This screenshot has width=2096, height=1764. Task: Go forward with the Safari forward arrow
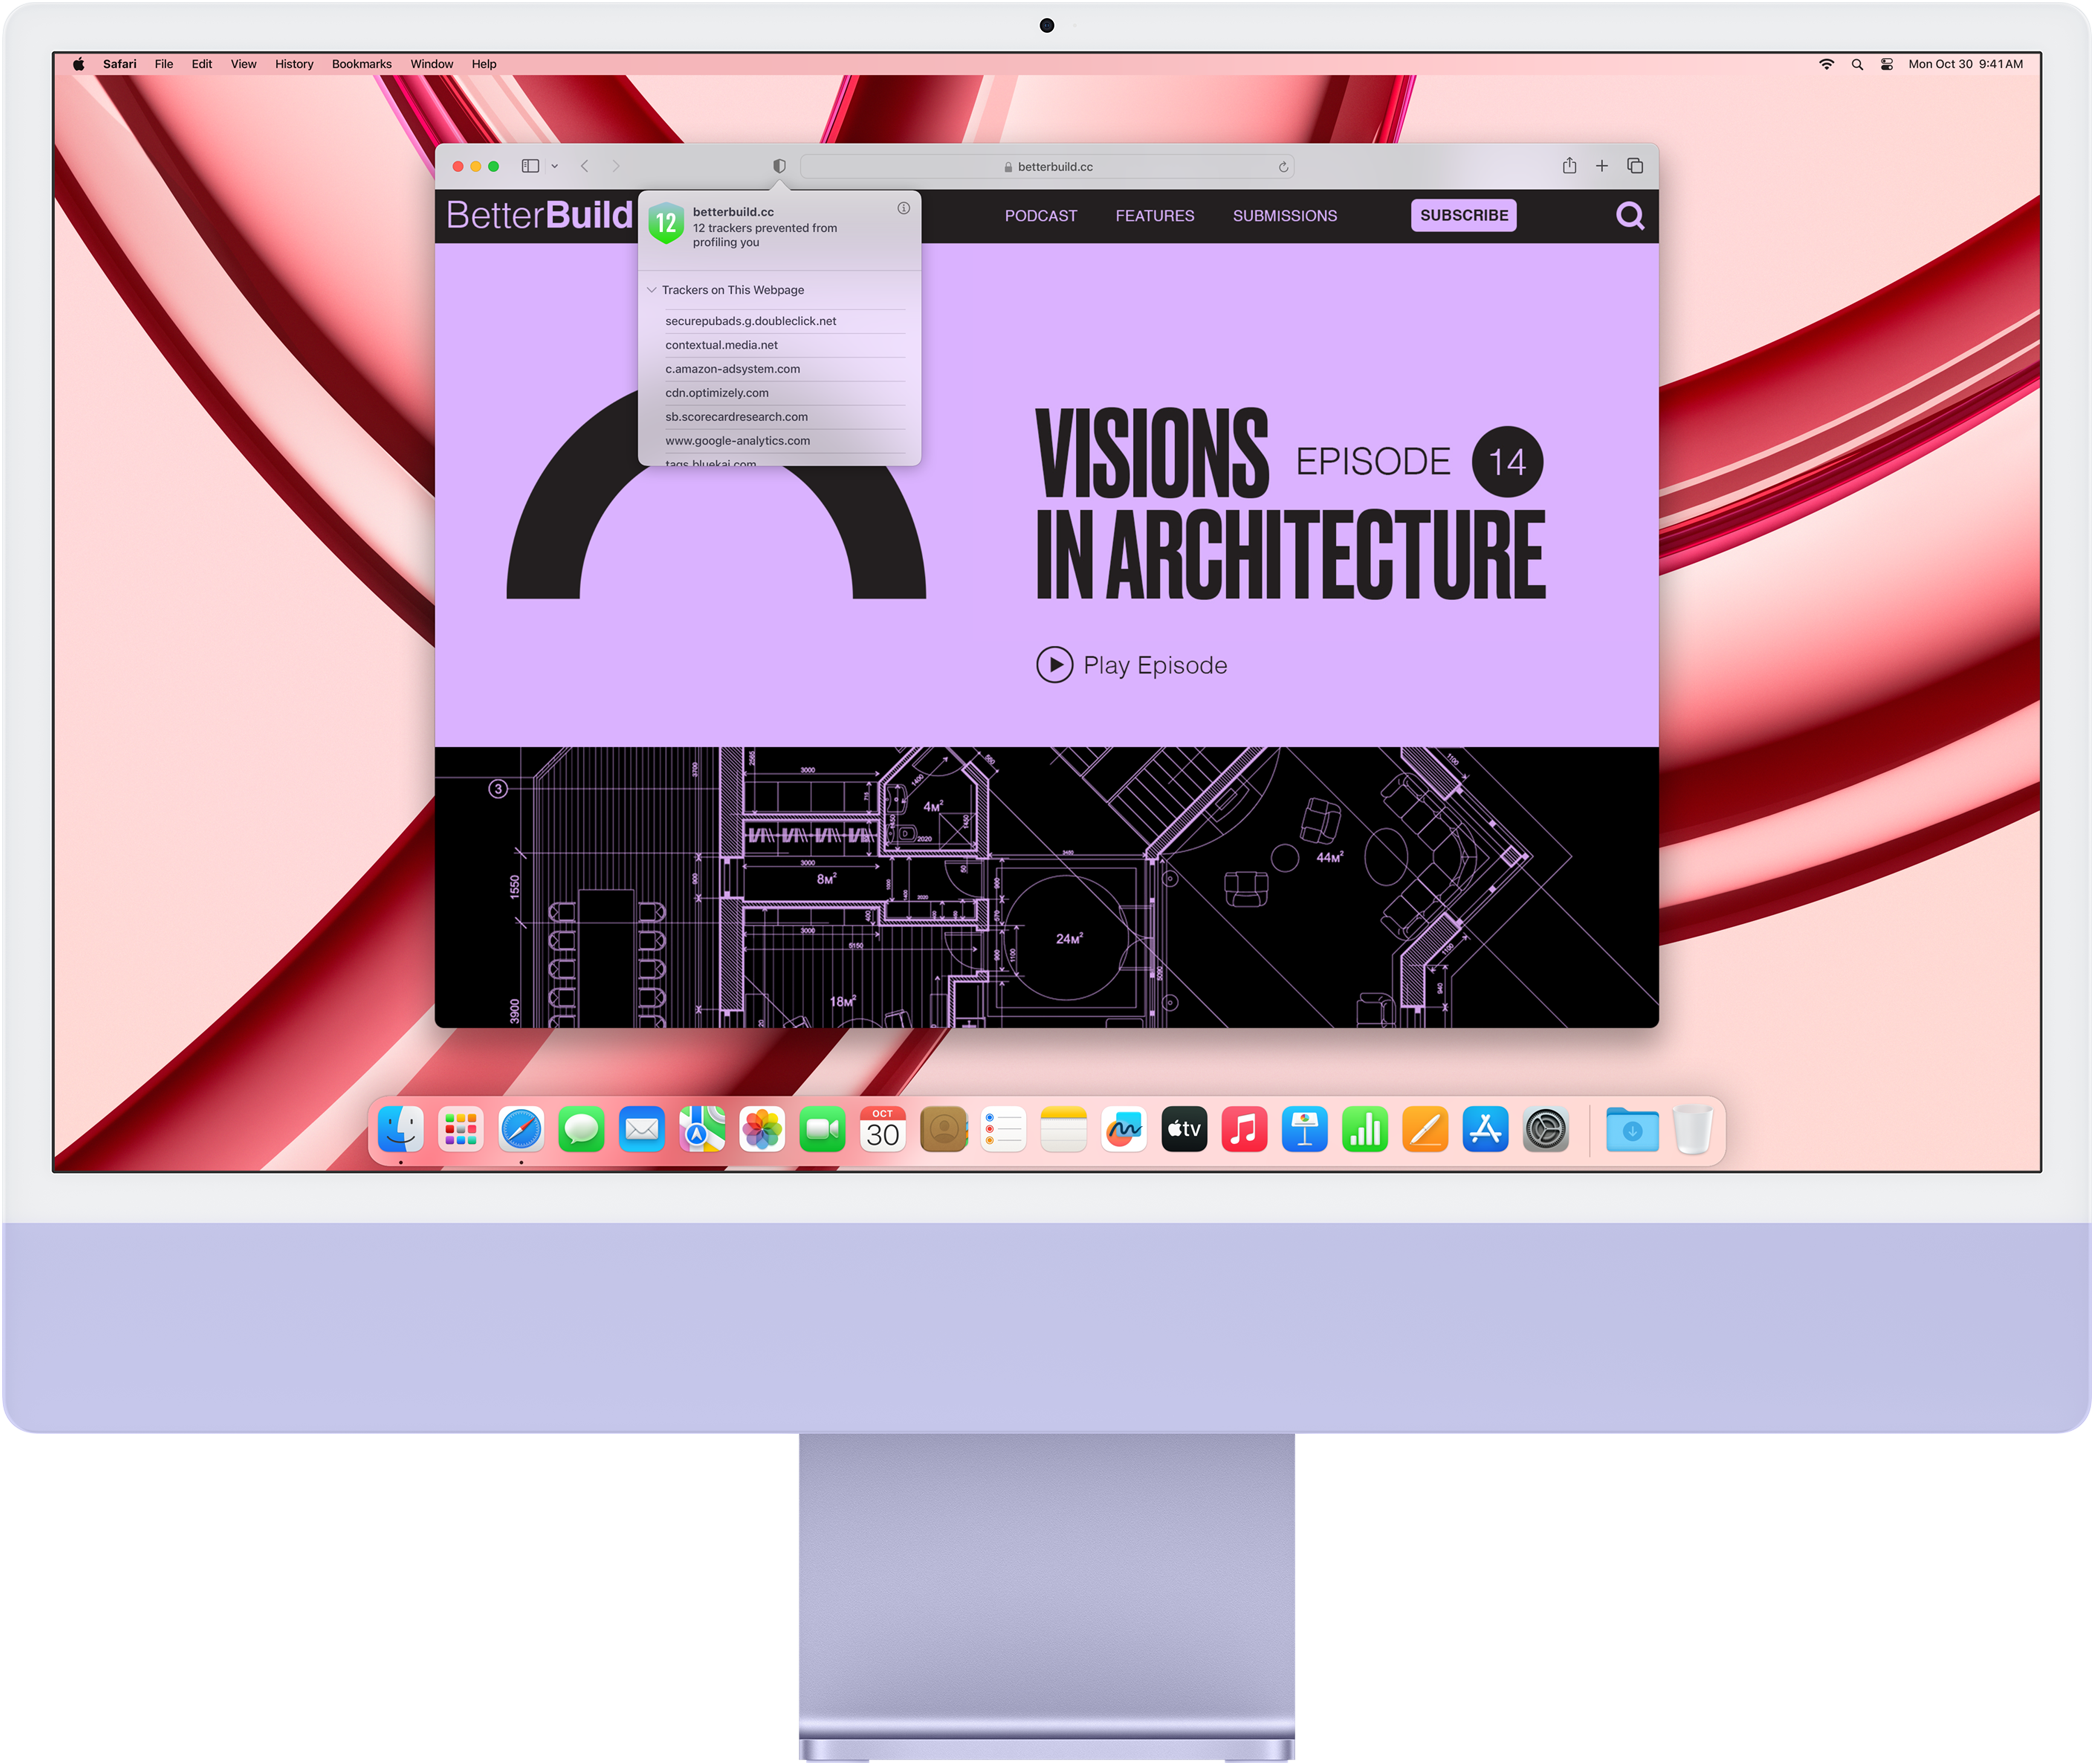pyautogui.click(x=616, y=166)
